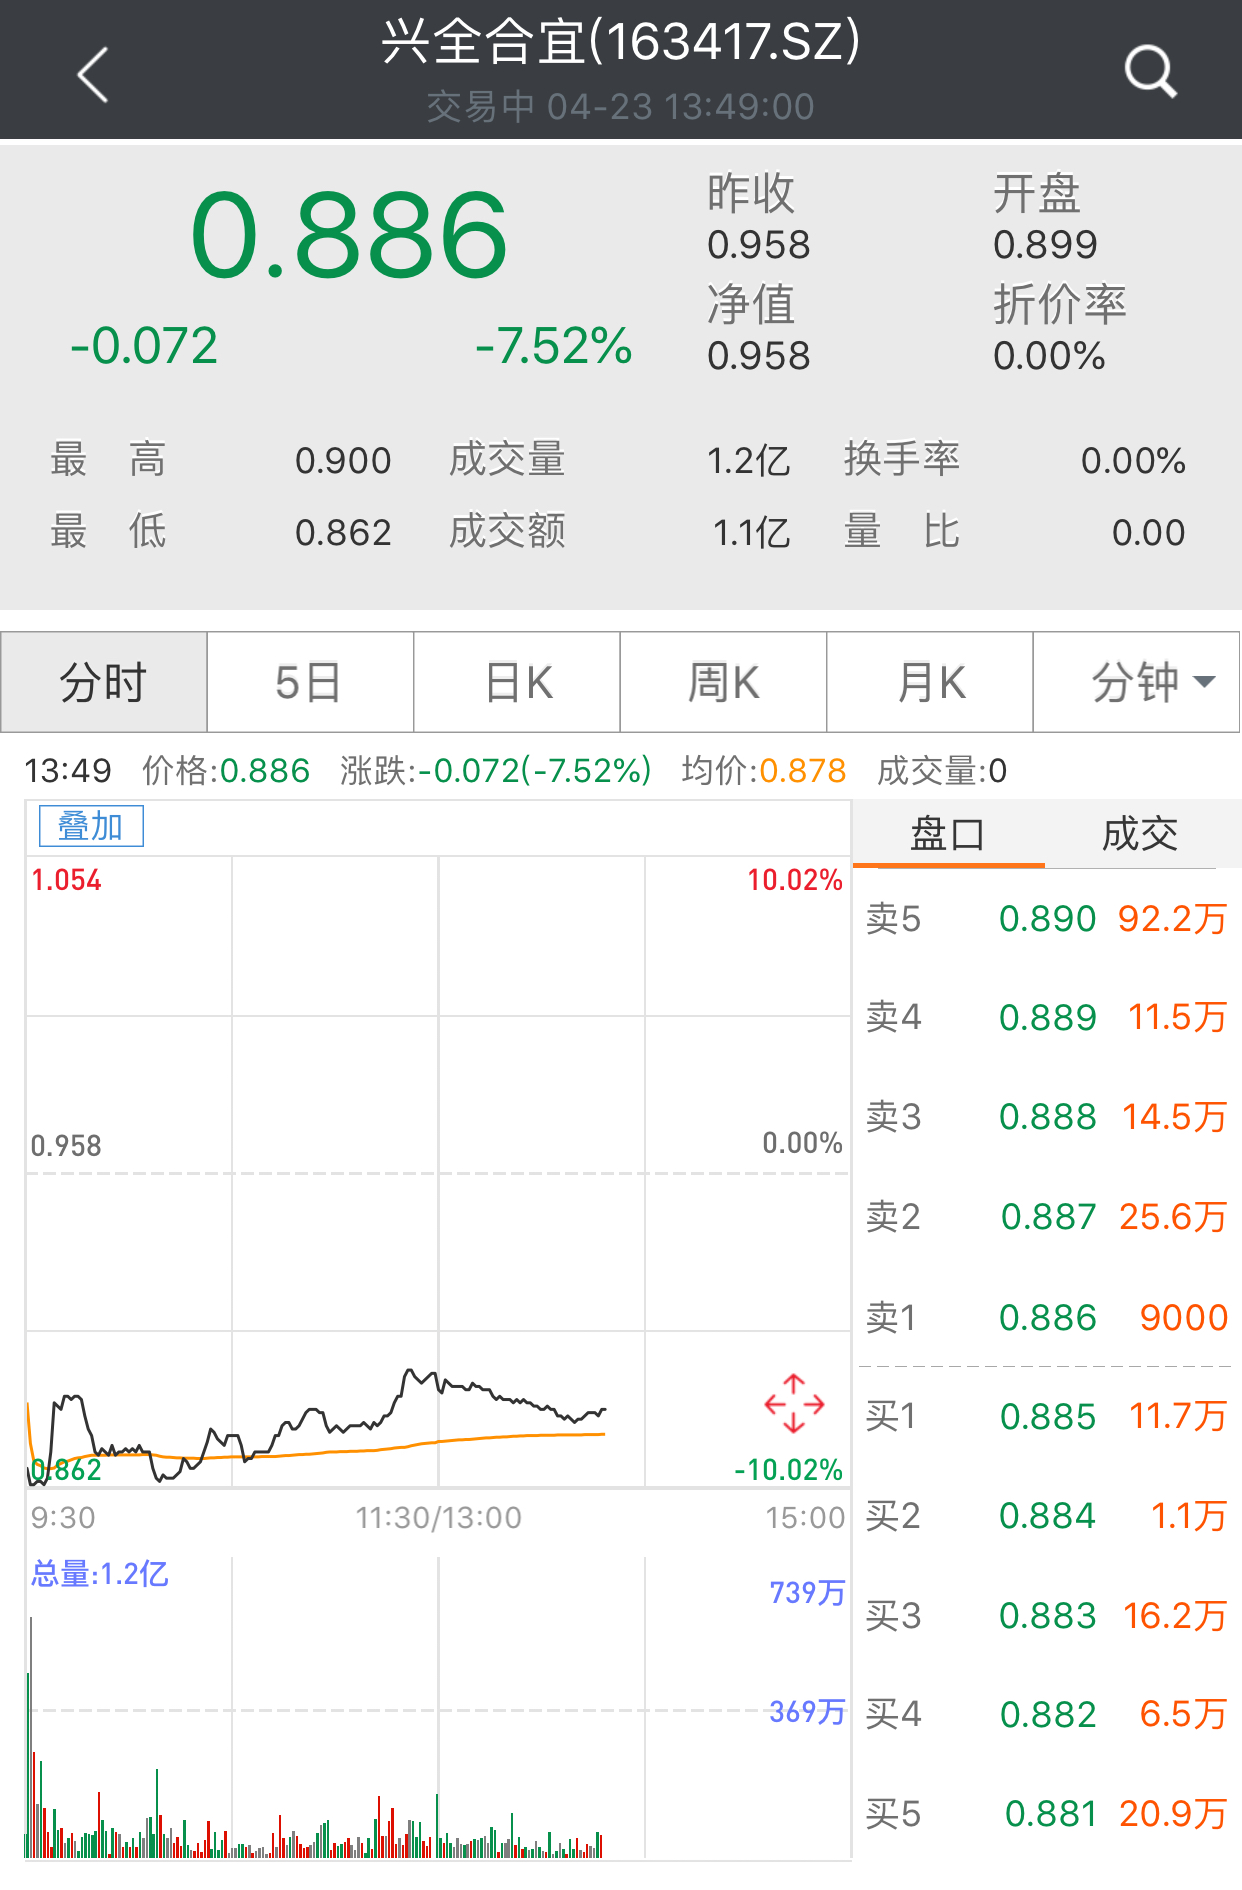Viewport: 1242px width, 1890px height.
Task: Tap the 昨收 value 0.958
Action: [759, 245]
